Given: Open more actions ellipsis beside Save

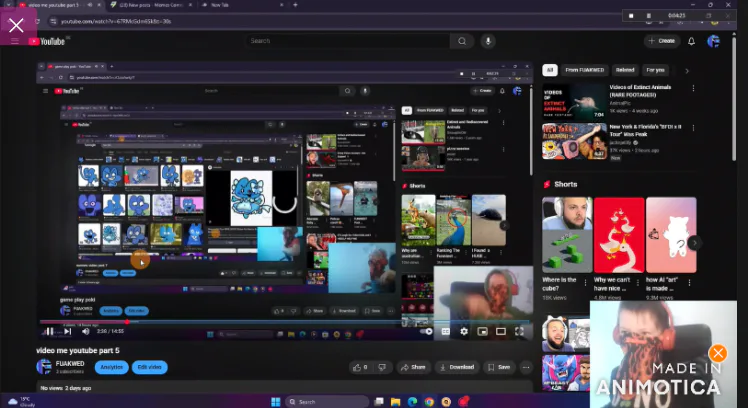Looking at the screenshot, I should point(526,367).
